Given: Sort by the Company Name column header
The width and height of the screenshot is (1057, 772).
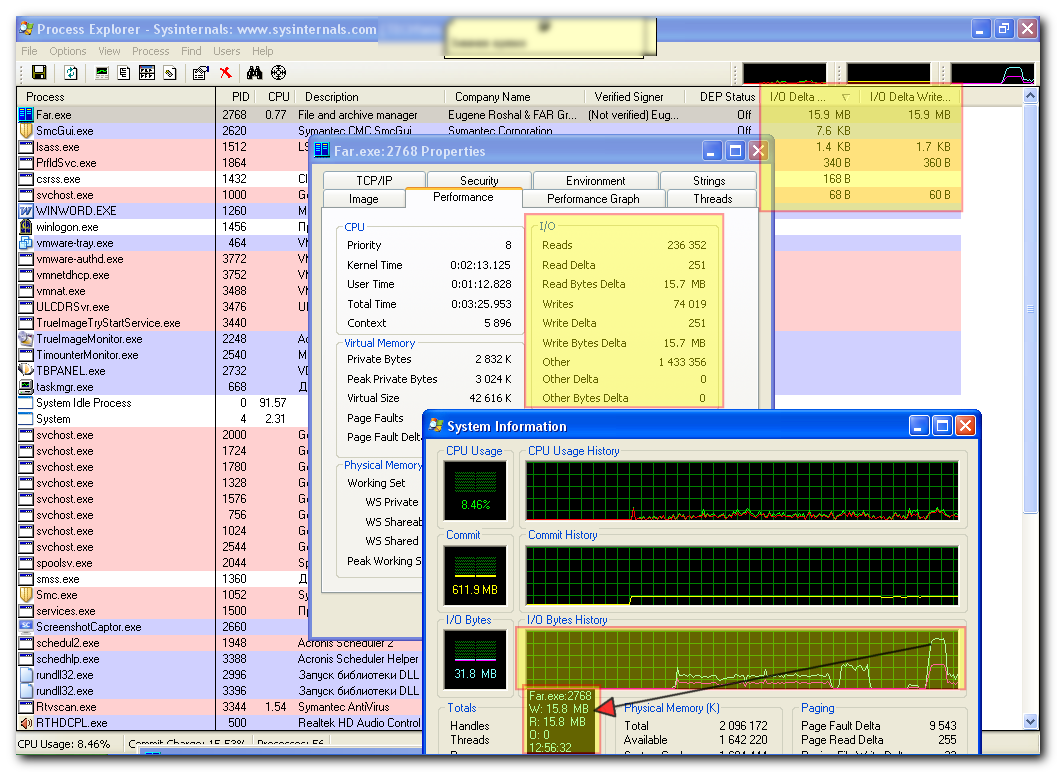Looking at the screenshot, I should (515, 96).
